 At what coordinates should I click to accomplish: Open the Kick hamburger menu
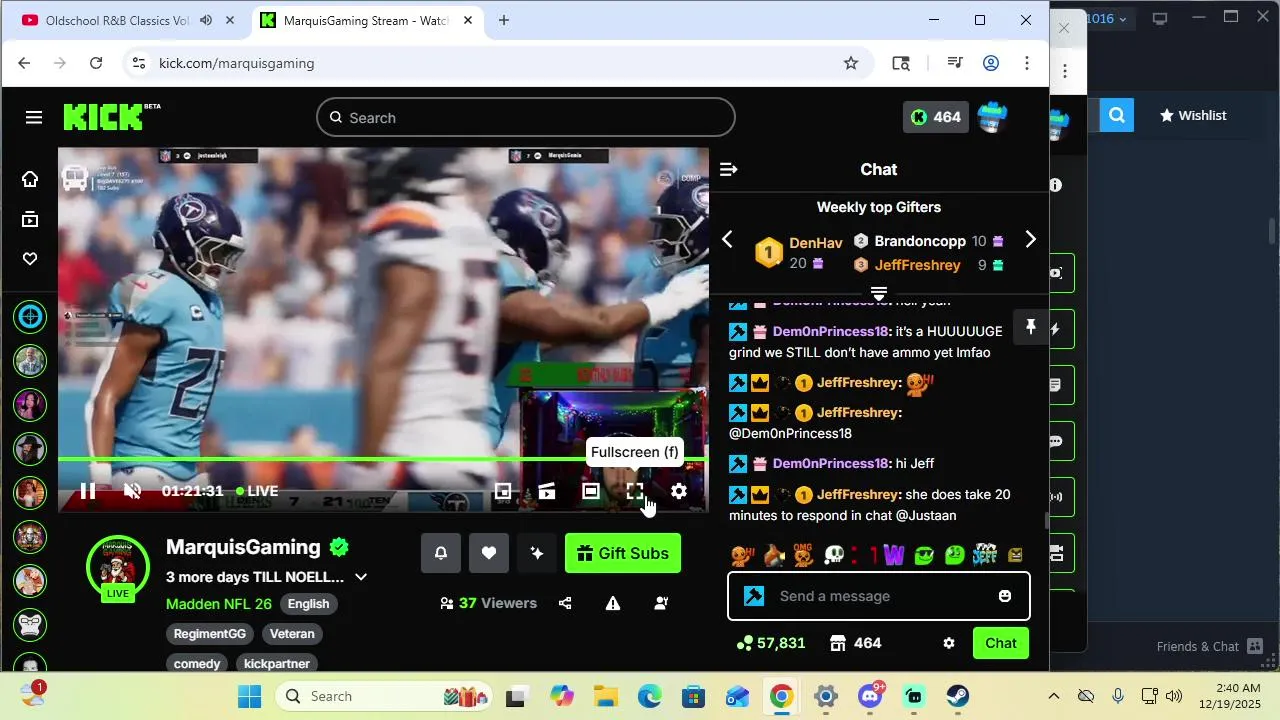click(34, 118)
